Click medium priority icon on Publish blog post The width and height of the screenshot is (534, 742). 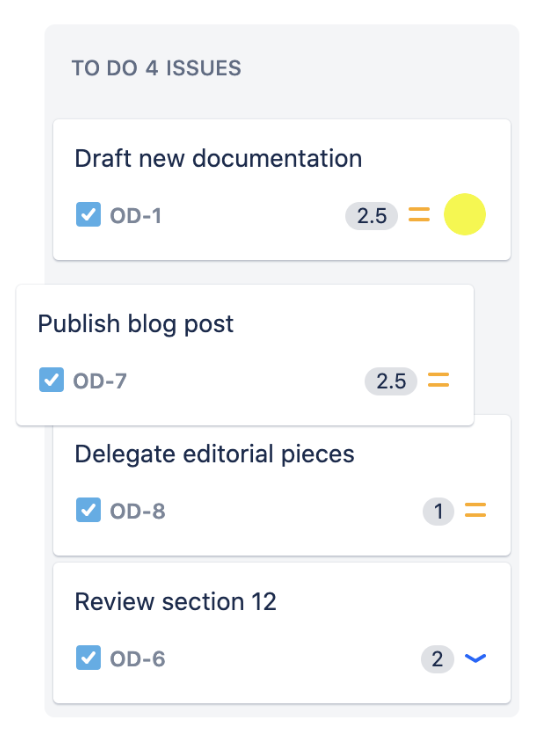438,380
